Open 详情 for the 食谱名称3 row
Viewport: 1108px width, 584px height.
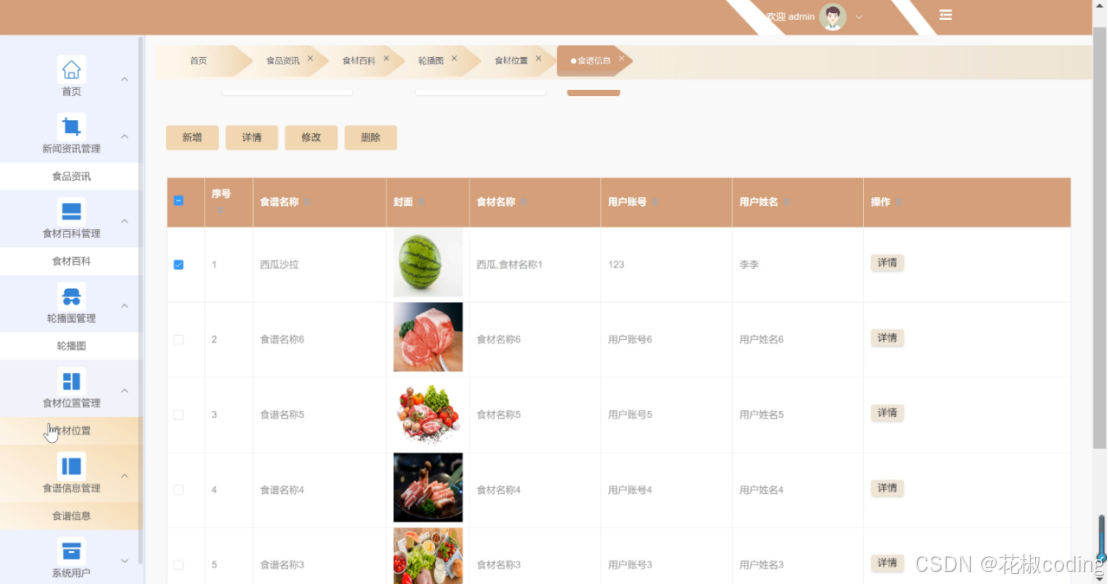pyautogui.click(x=887, y=563)
